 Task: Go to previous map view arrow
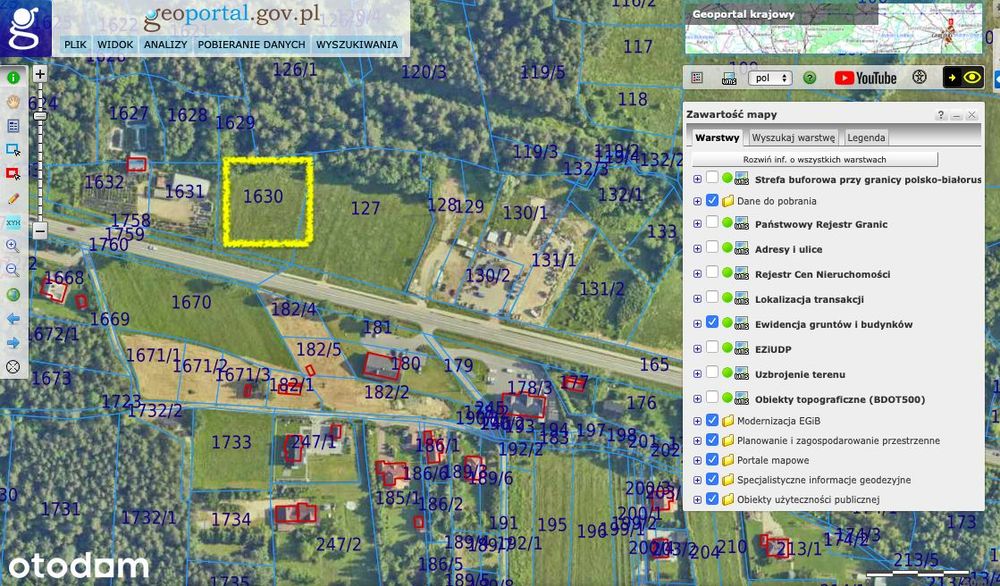click(x=13, y=319)
